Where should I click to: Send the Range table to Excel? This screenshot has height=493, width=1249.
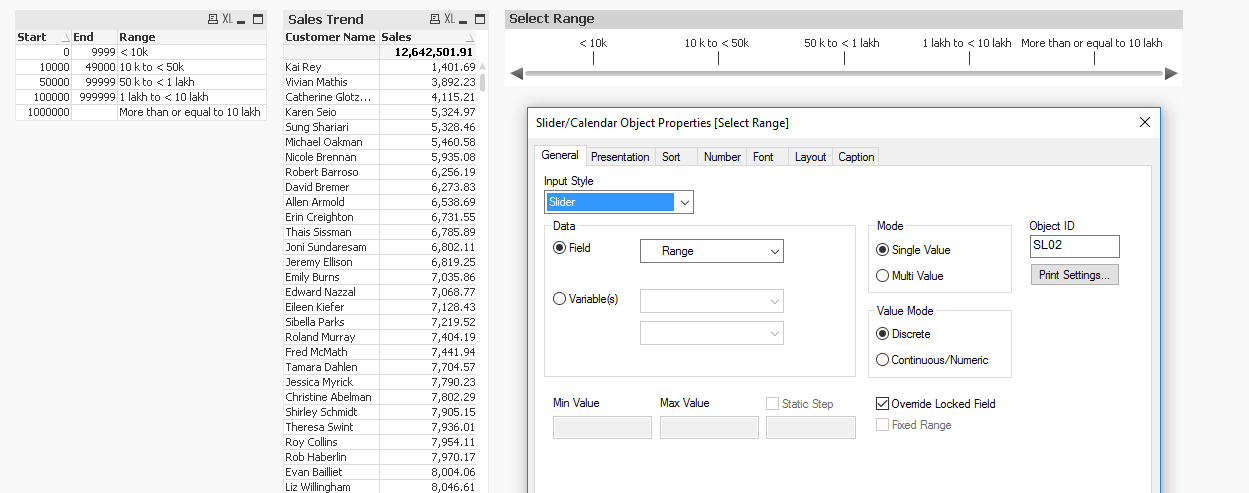pyautogui.click(x=227, y=19)
